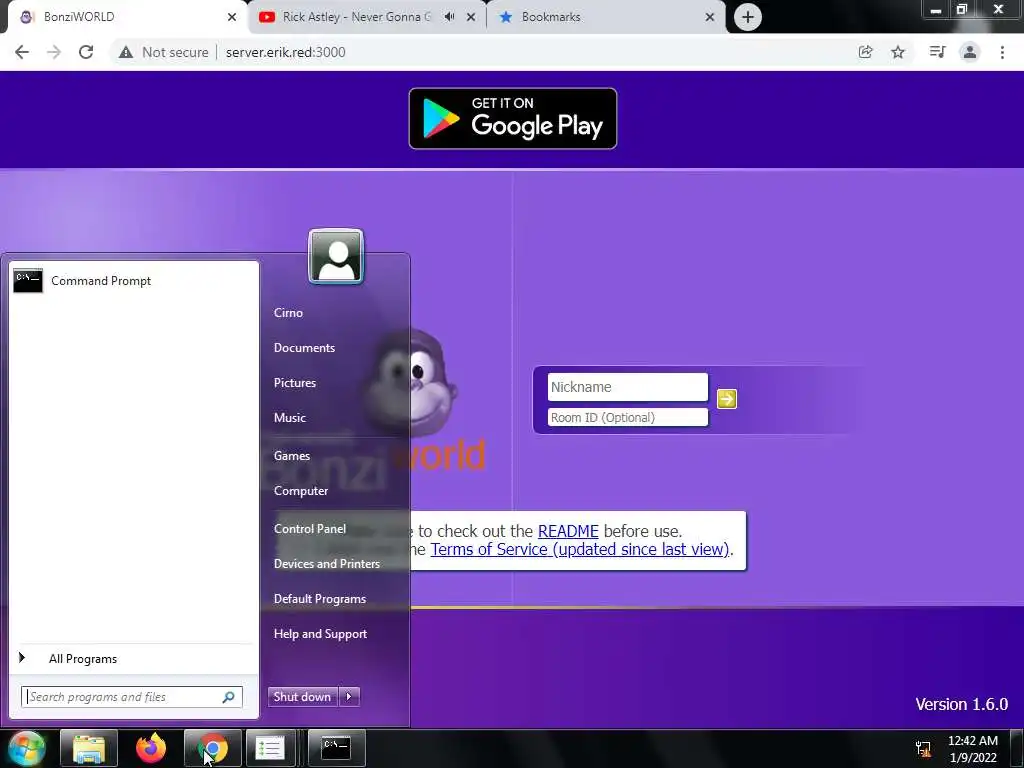Click the Show desktop strip beside clock
The image size is (1024, 768).
click(x=1016, y=748)
